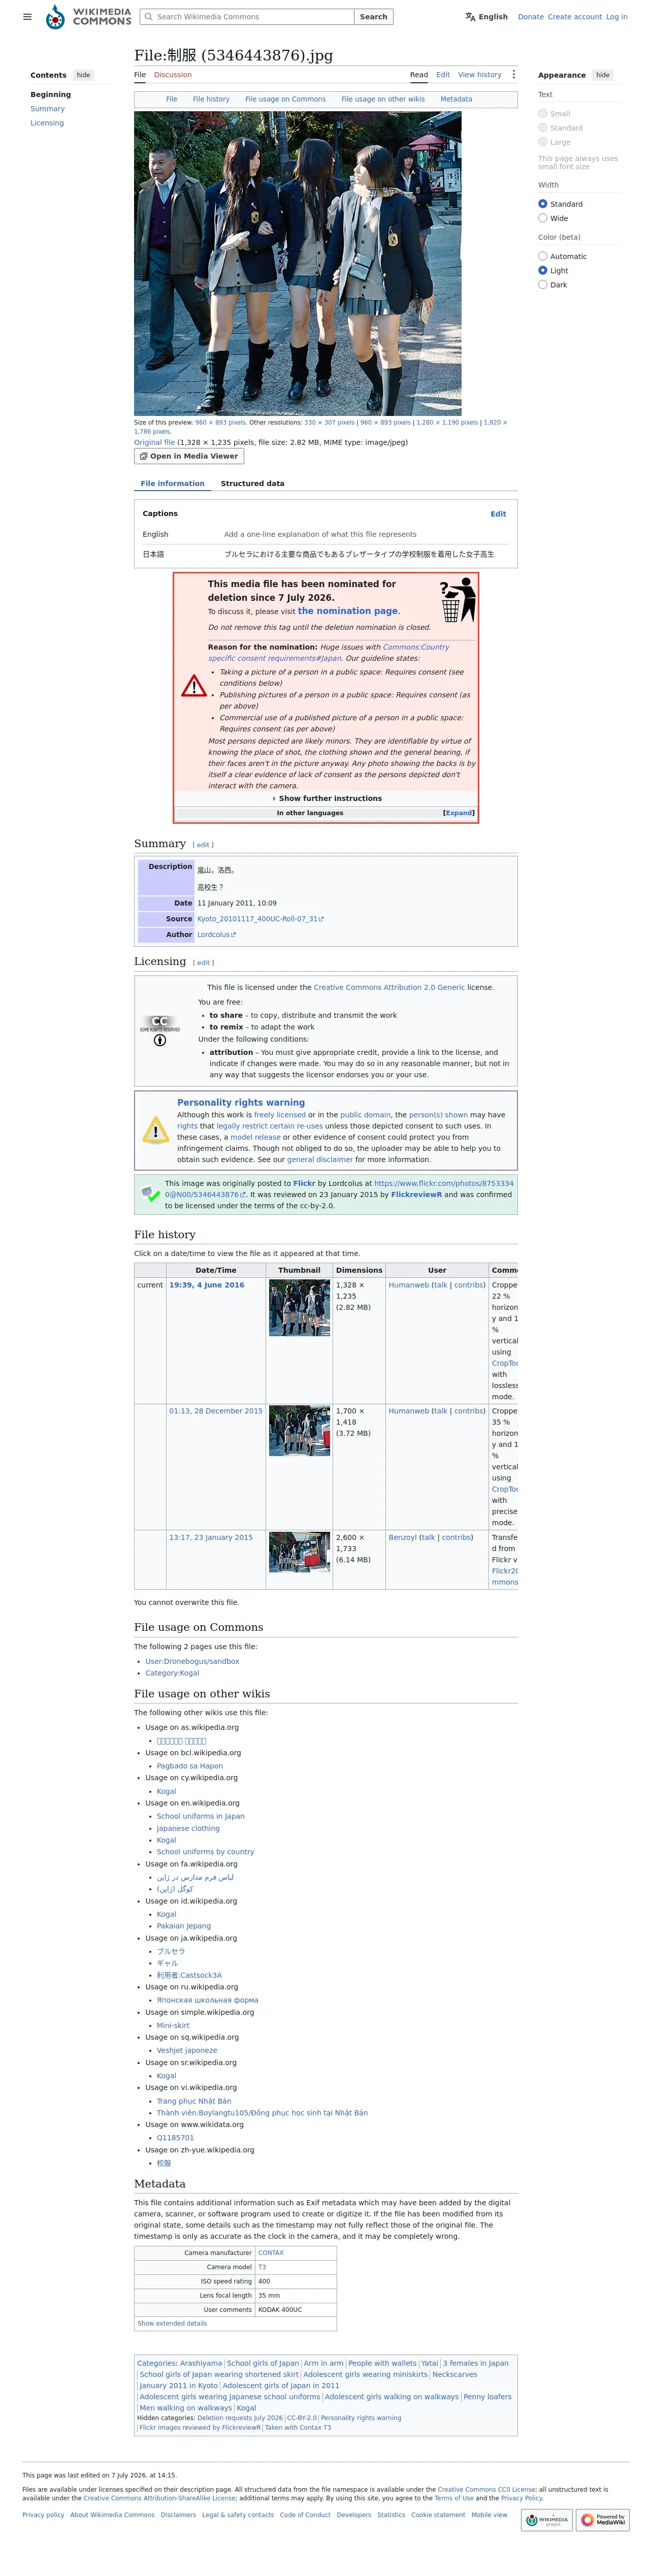The width and height of the screenshot is (652, 2576).
Task: Choose Dark color mode
Action: 543,285
